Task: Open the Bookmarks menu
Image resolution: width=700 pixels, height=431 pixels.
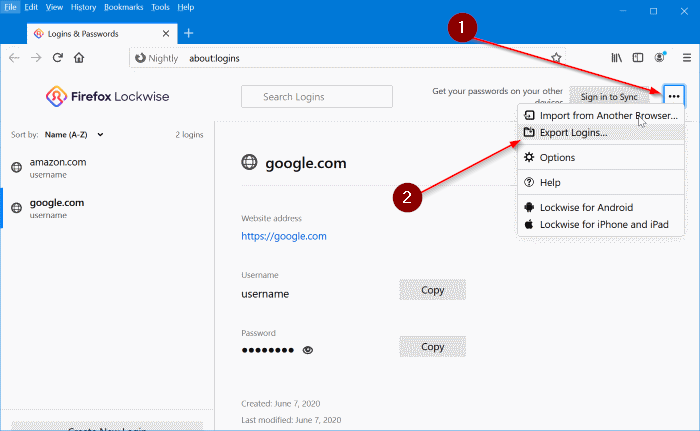Action: click(x=124, y=7)
